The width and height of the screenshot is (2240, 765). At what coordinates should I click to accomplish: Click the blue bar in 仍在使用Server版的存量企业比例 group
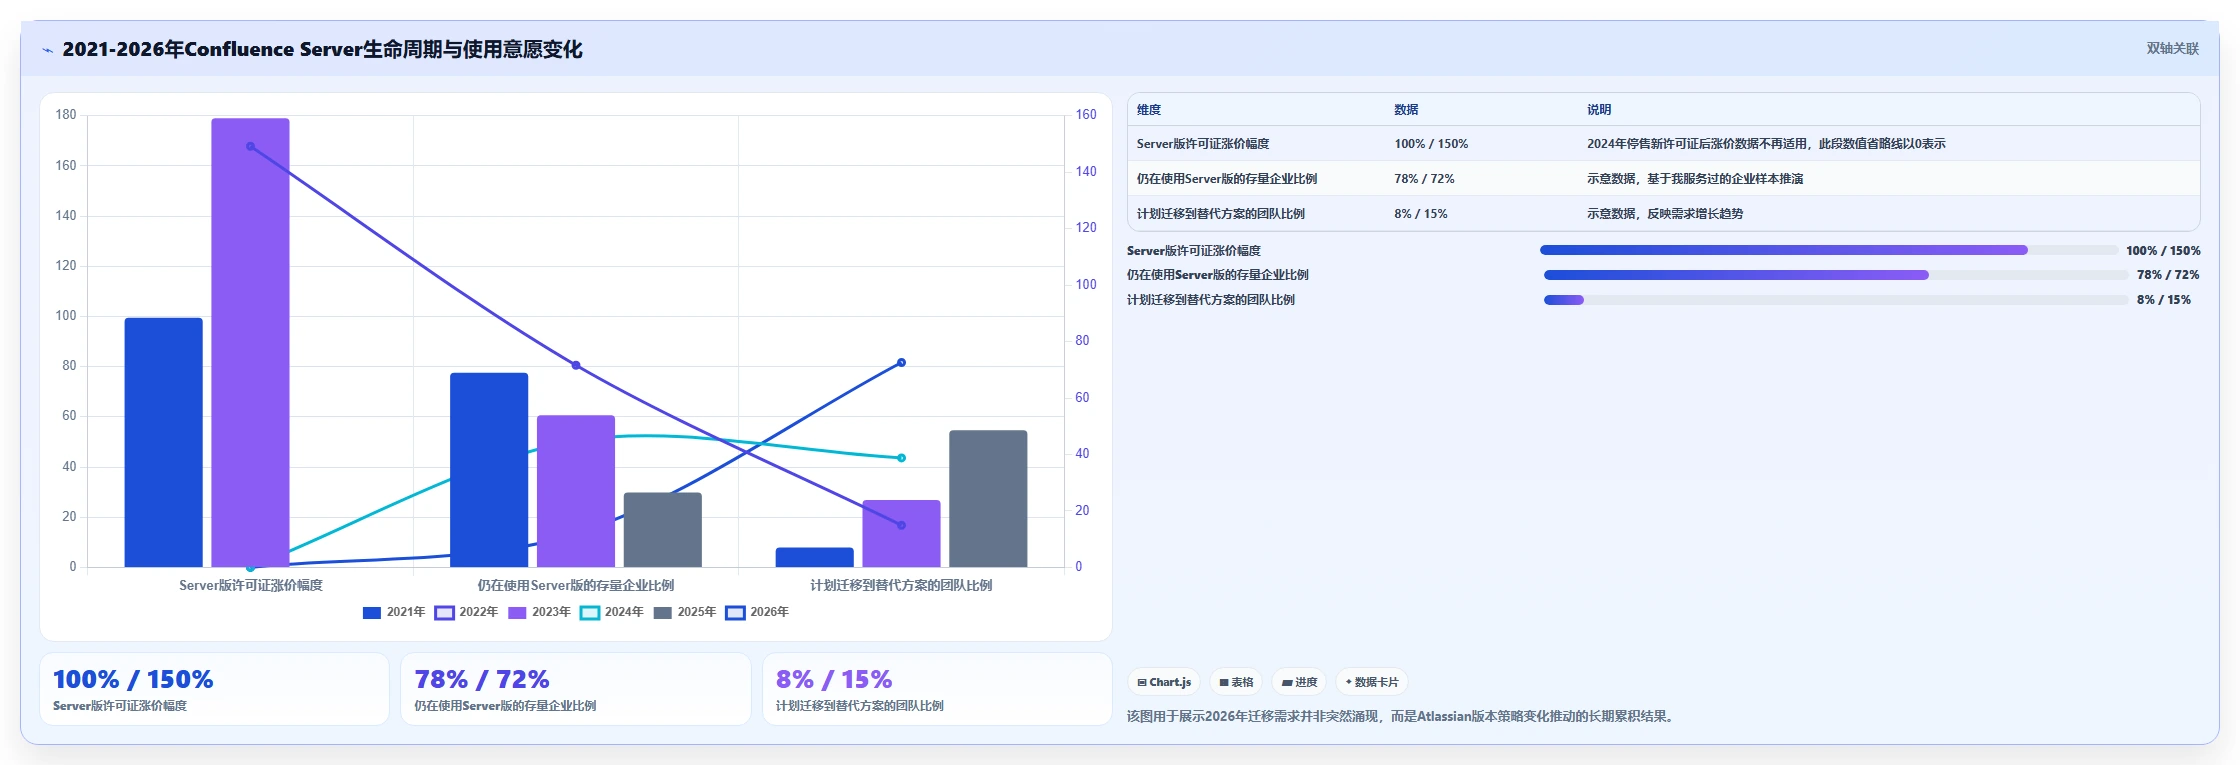click(x=489, y=470)
